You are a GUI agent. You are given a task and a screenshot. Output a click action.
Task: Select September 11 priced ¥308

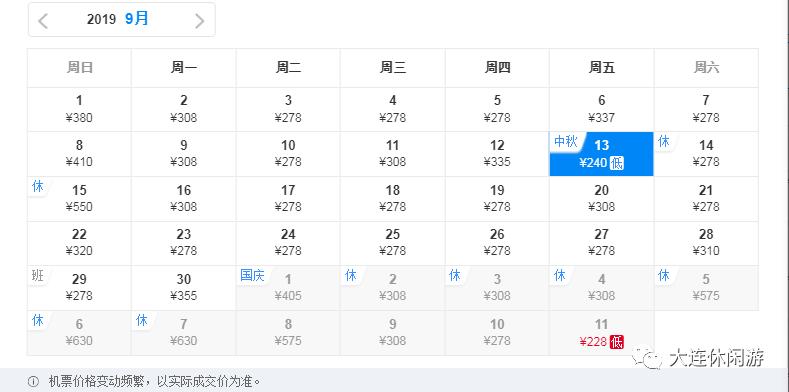[x=392, y=154]
